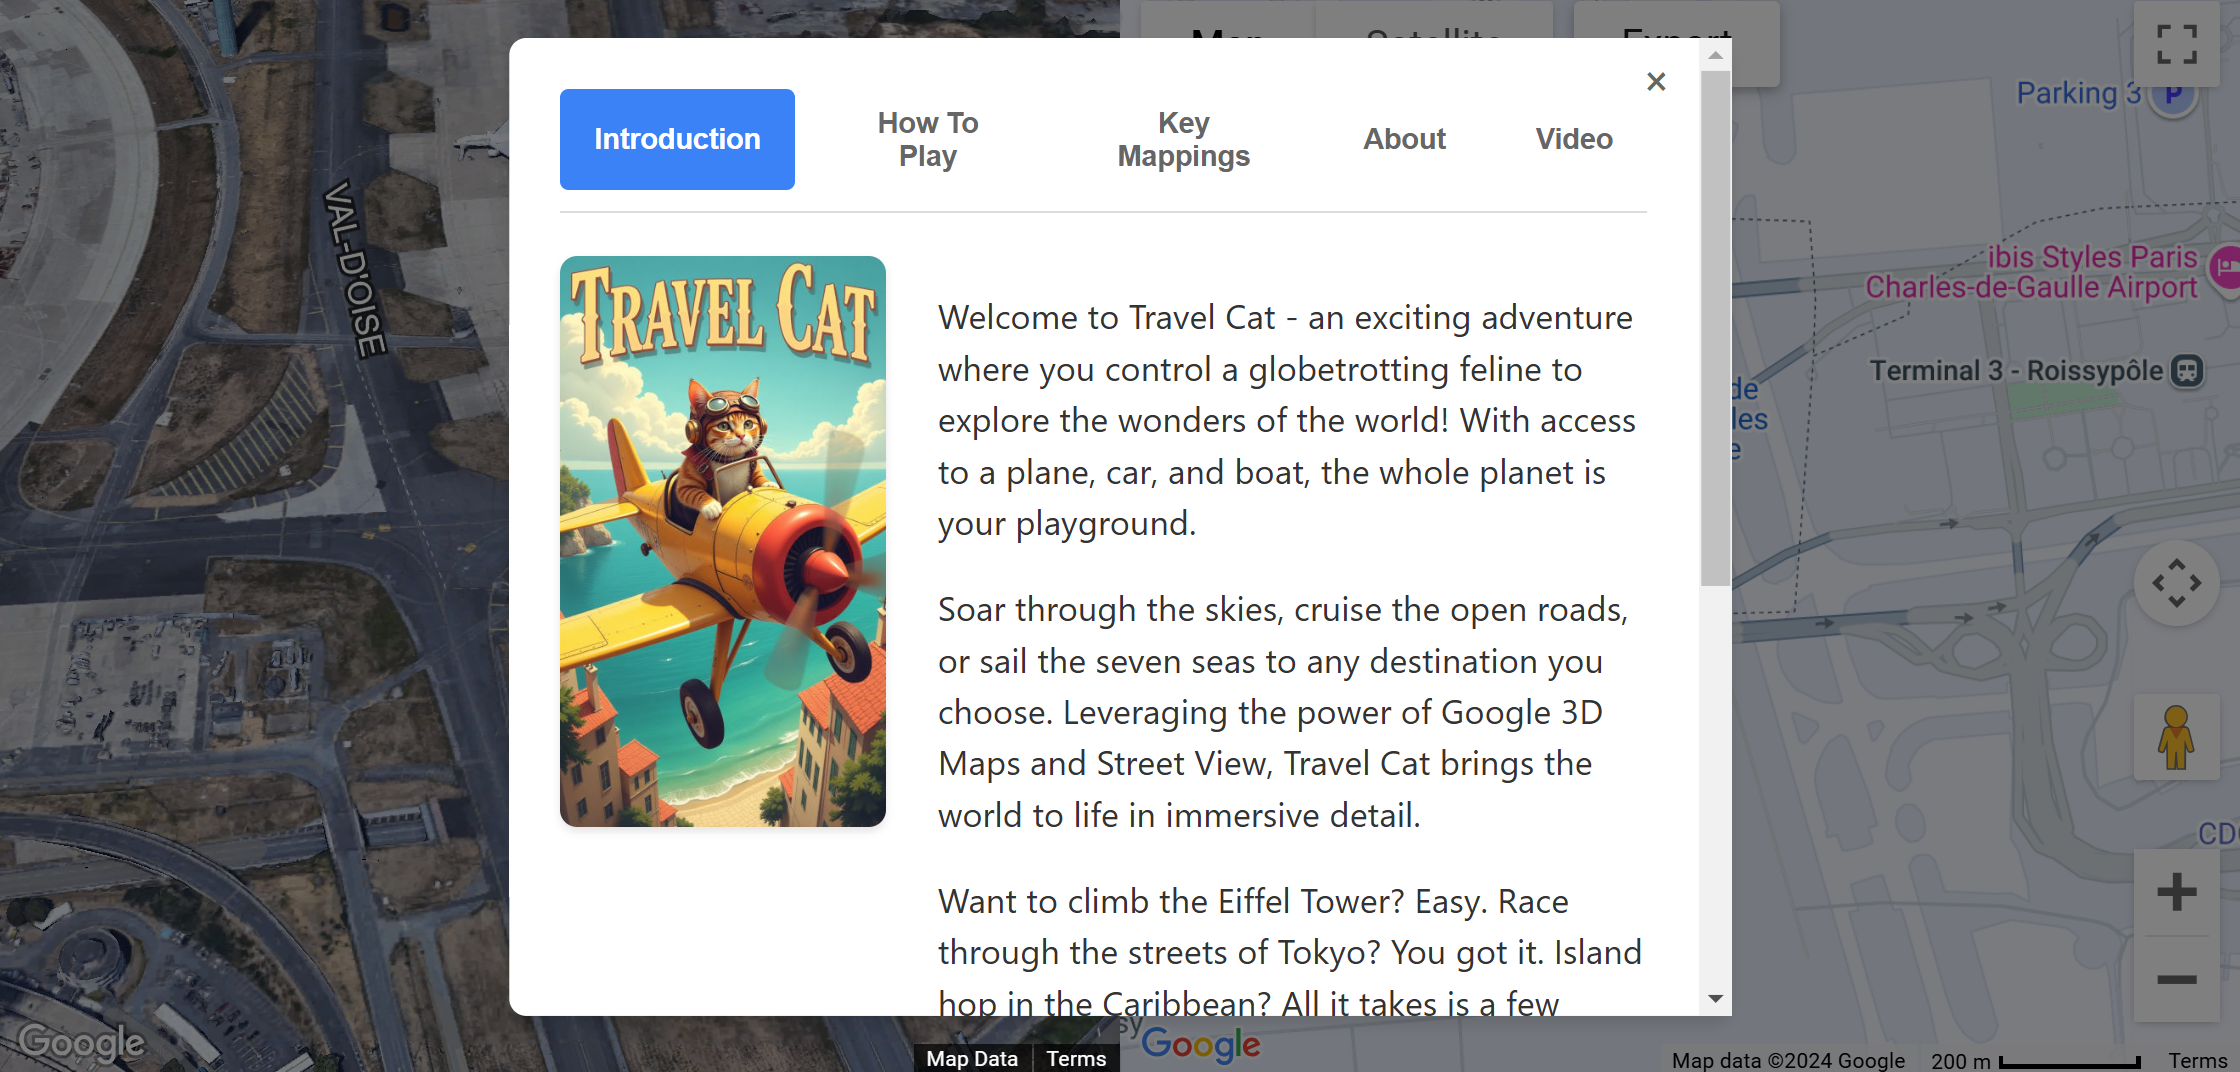Click the Travel Cat poster image
2240x1072 pixels.
click(722, 541)
